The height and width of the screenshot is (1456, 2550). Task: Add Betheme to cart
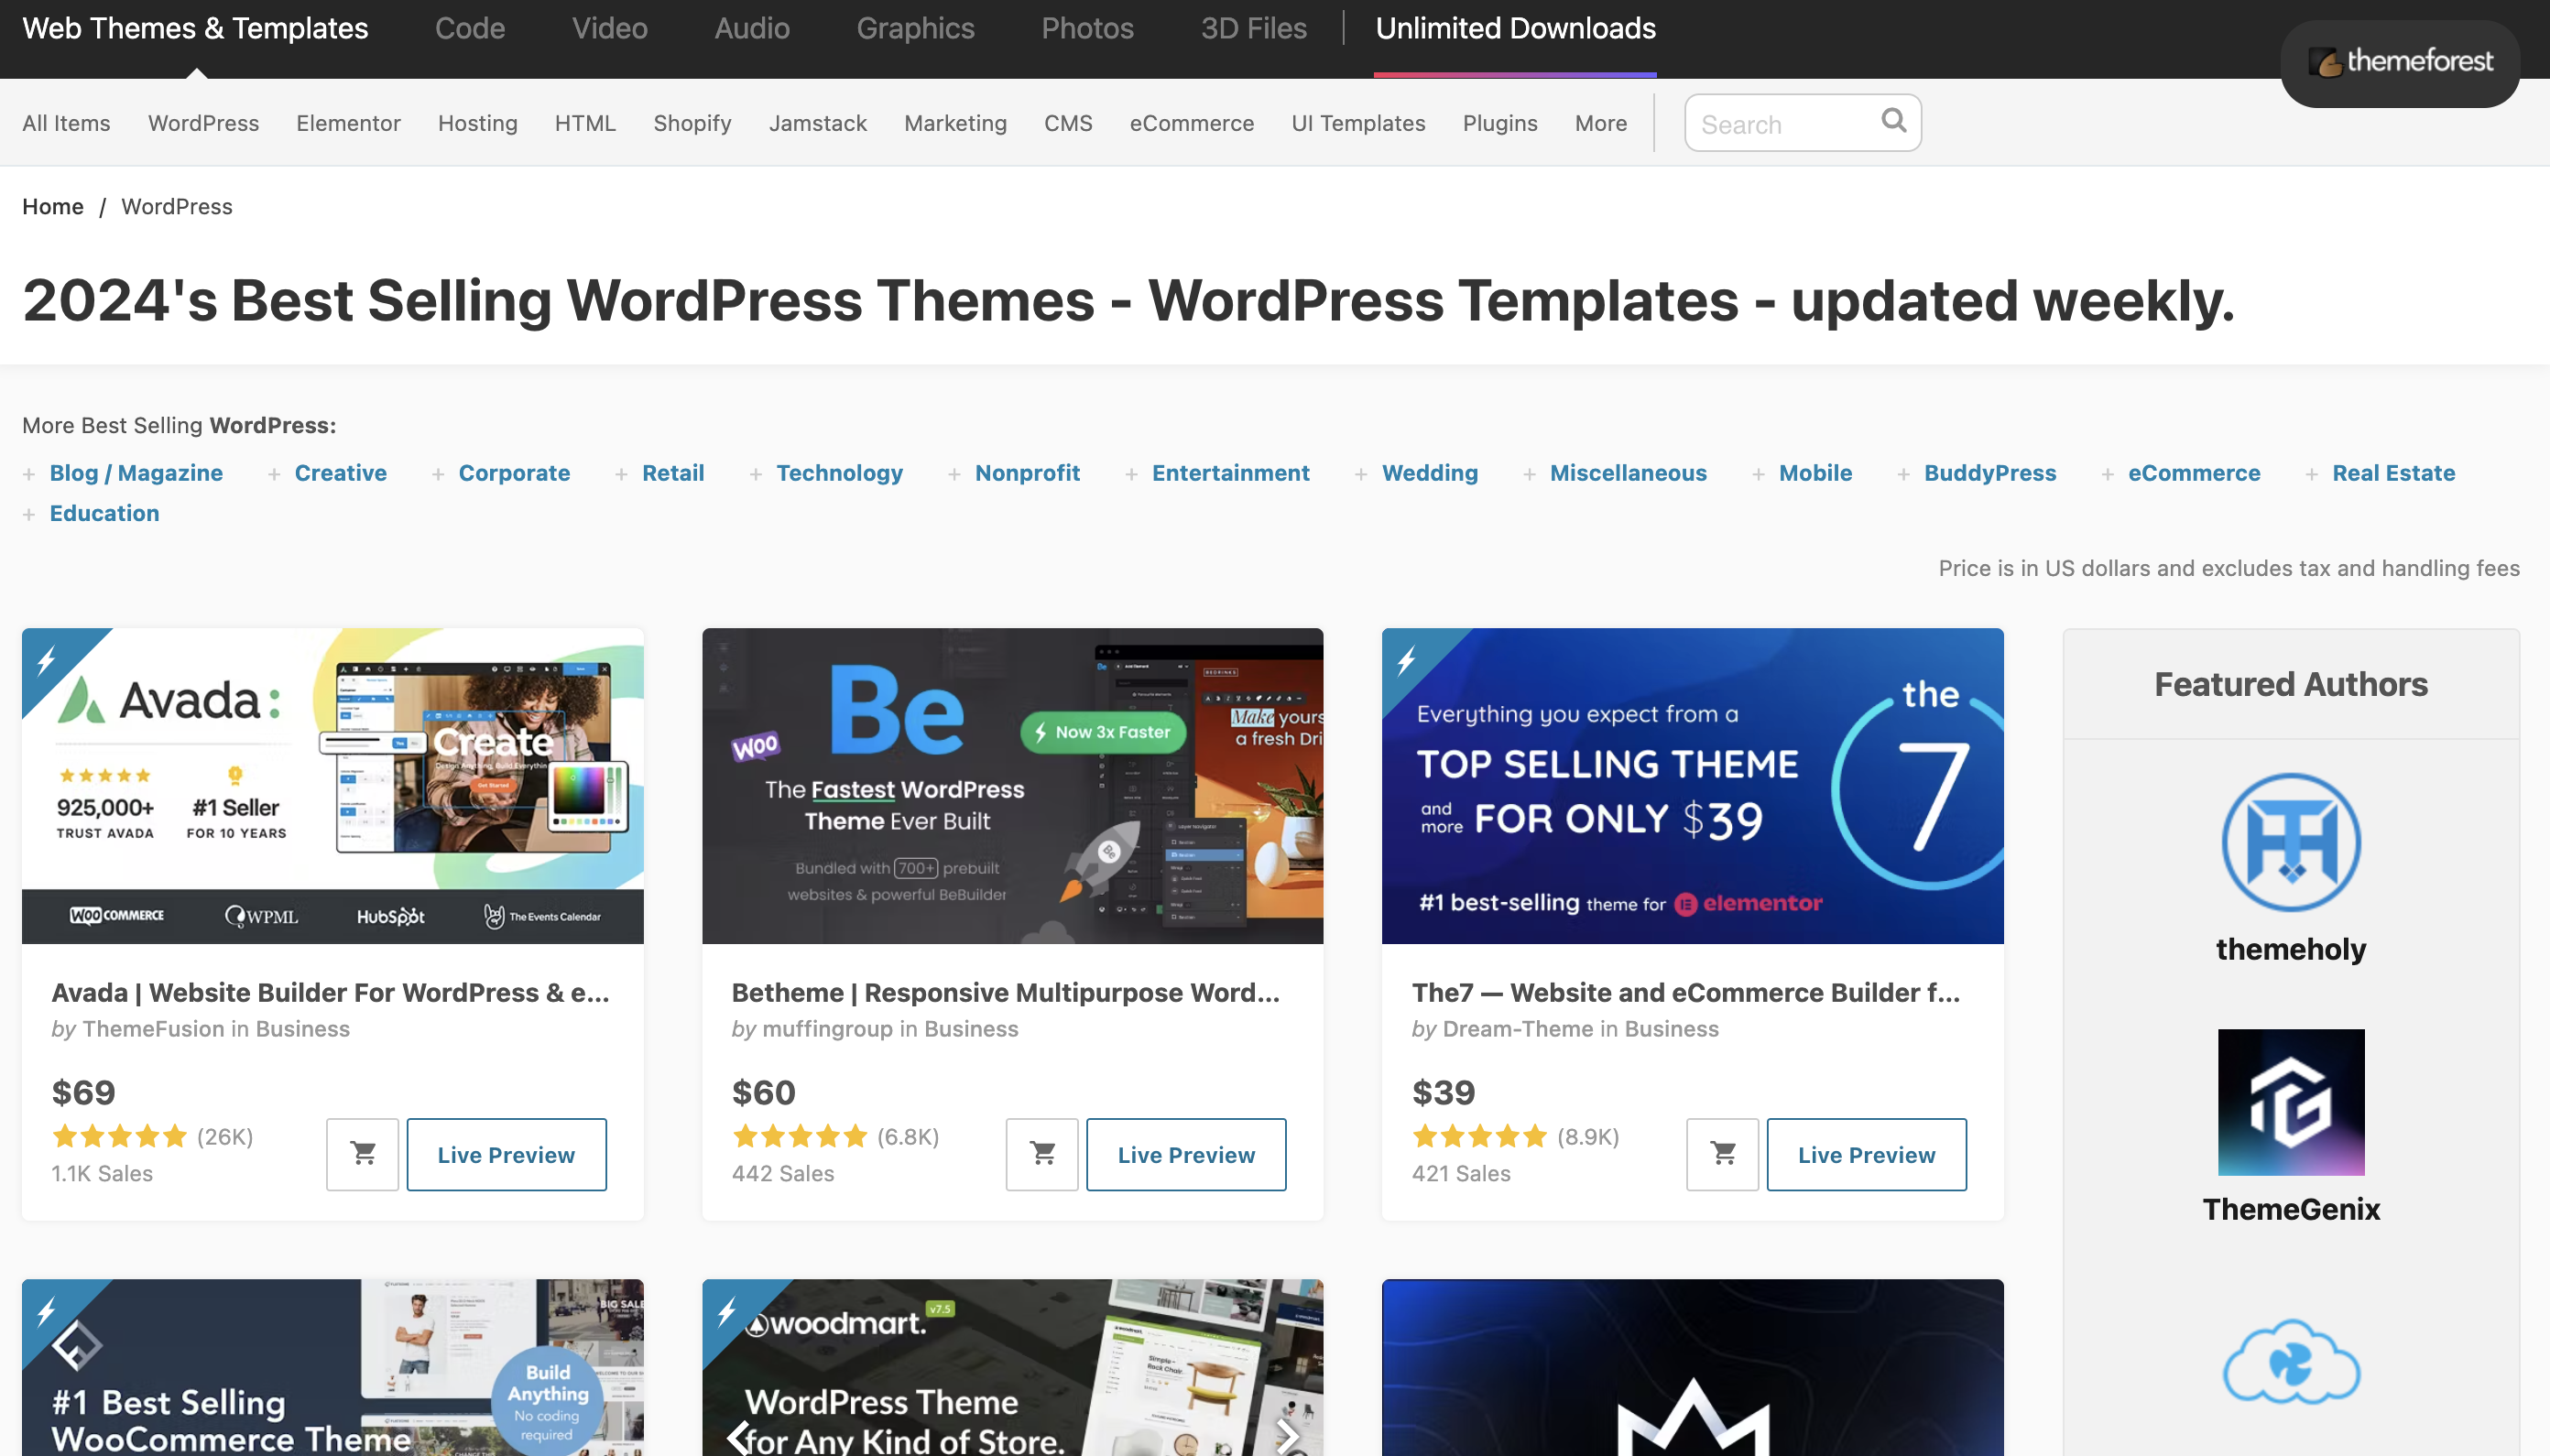coord(1042,1154)
